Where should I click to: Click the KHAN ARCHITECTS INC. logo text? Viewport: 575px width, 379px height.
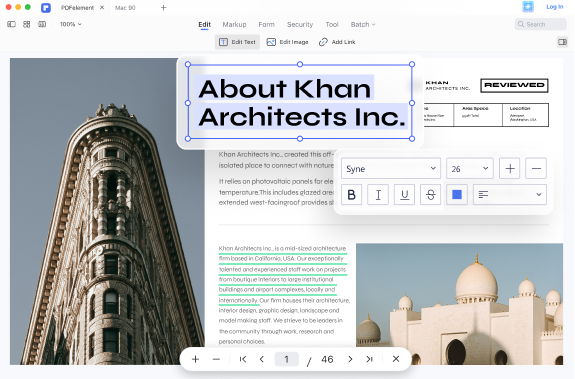pos(447,85)
